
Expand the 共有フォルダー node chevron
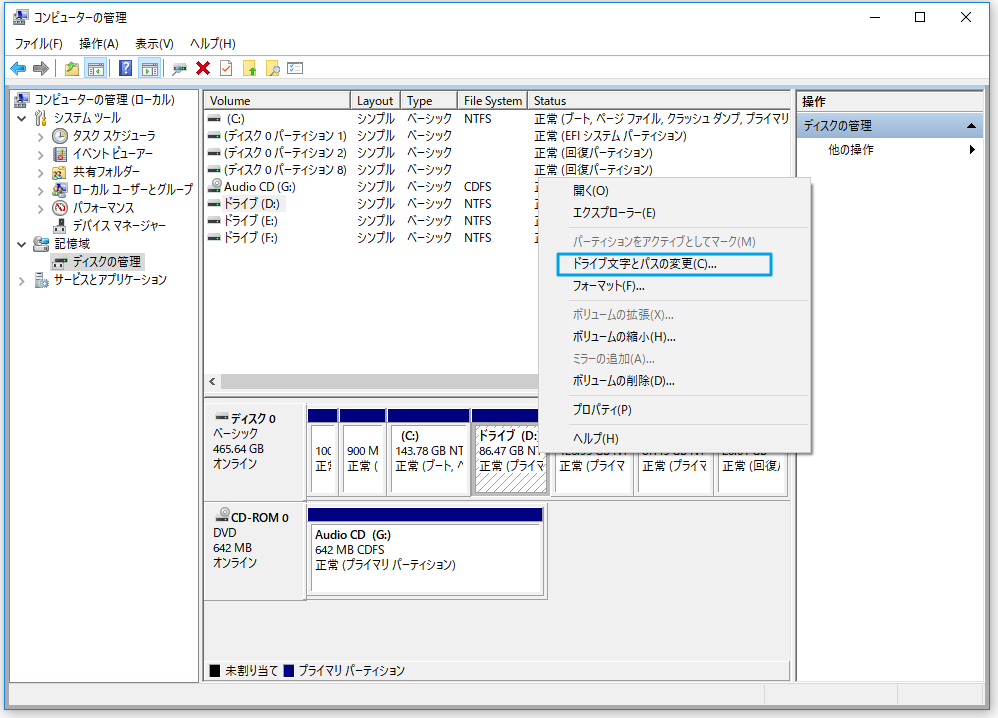(x=41, y=172)
